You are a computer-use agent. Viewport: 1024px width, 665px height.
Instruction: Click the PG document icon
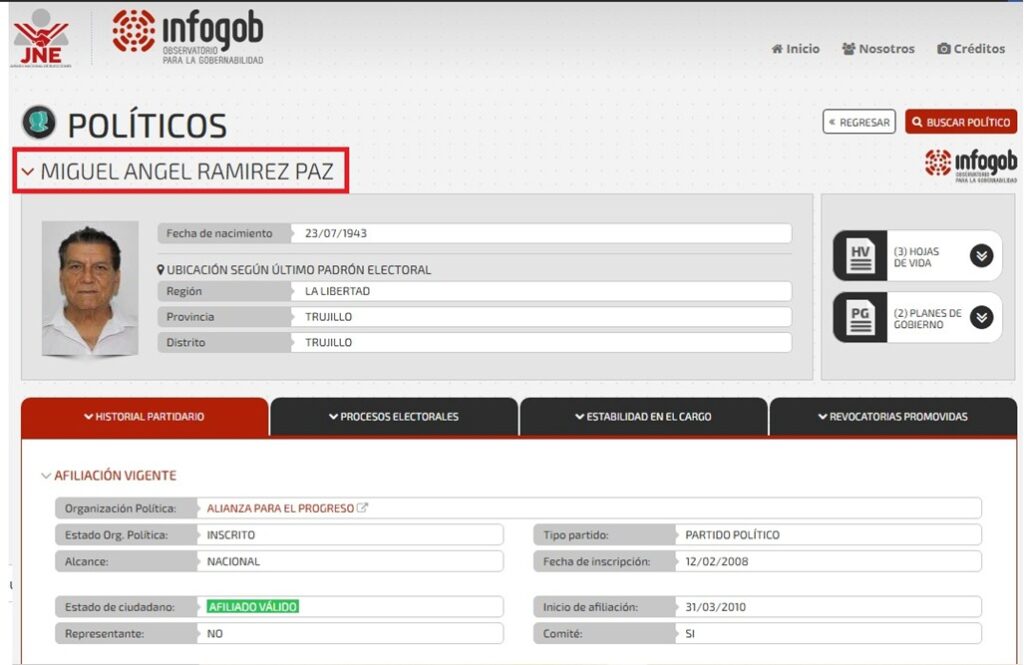860,318
